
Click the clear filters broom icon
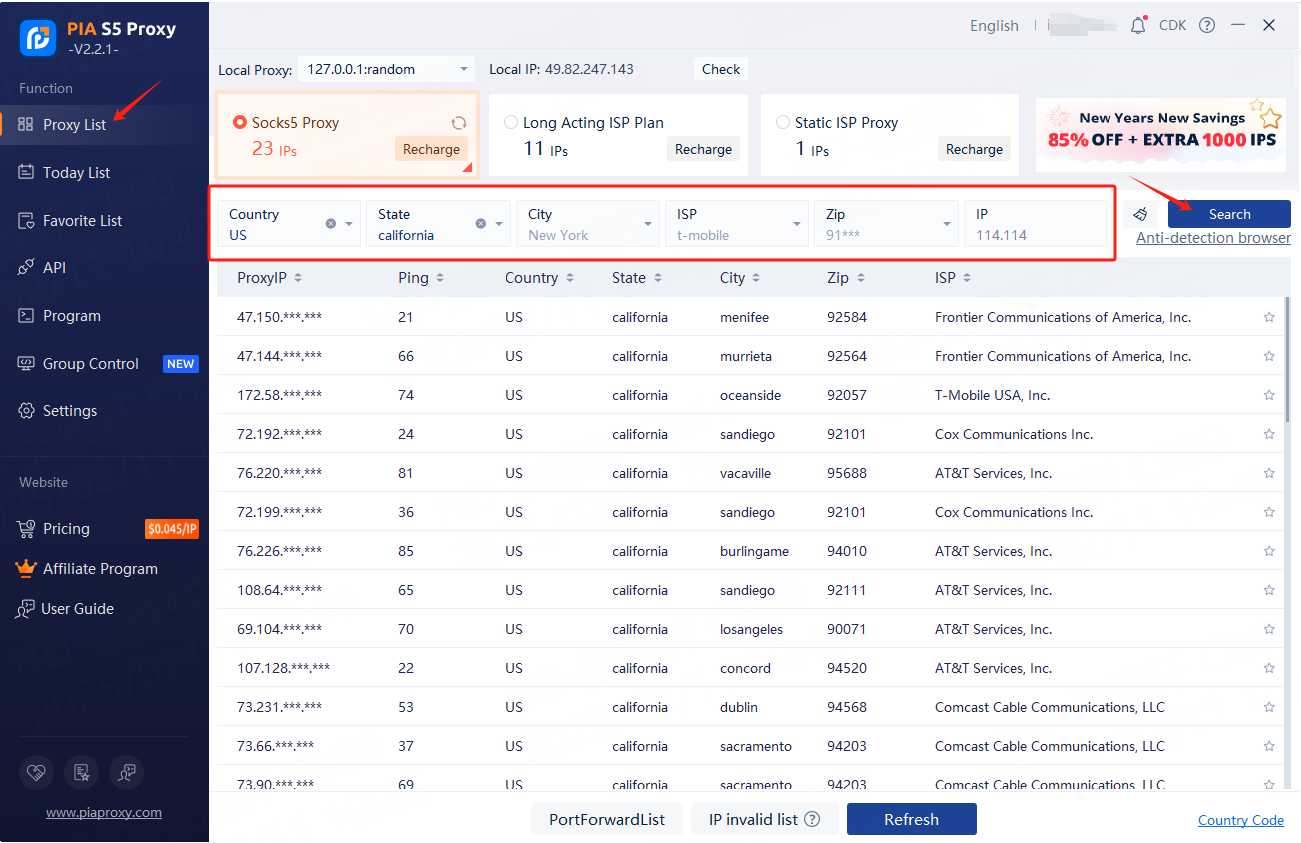pos(1140,215)
